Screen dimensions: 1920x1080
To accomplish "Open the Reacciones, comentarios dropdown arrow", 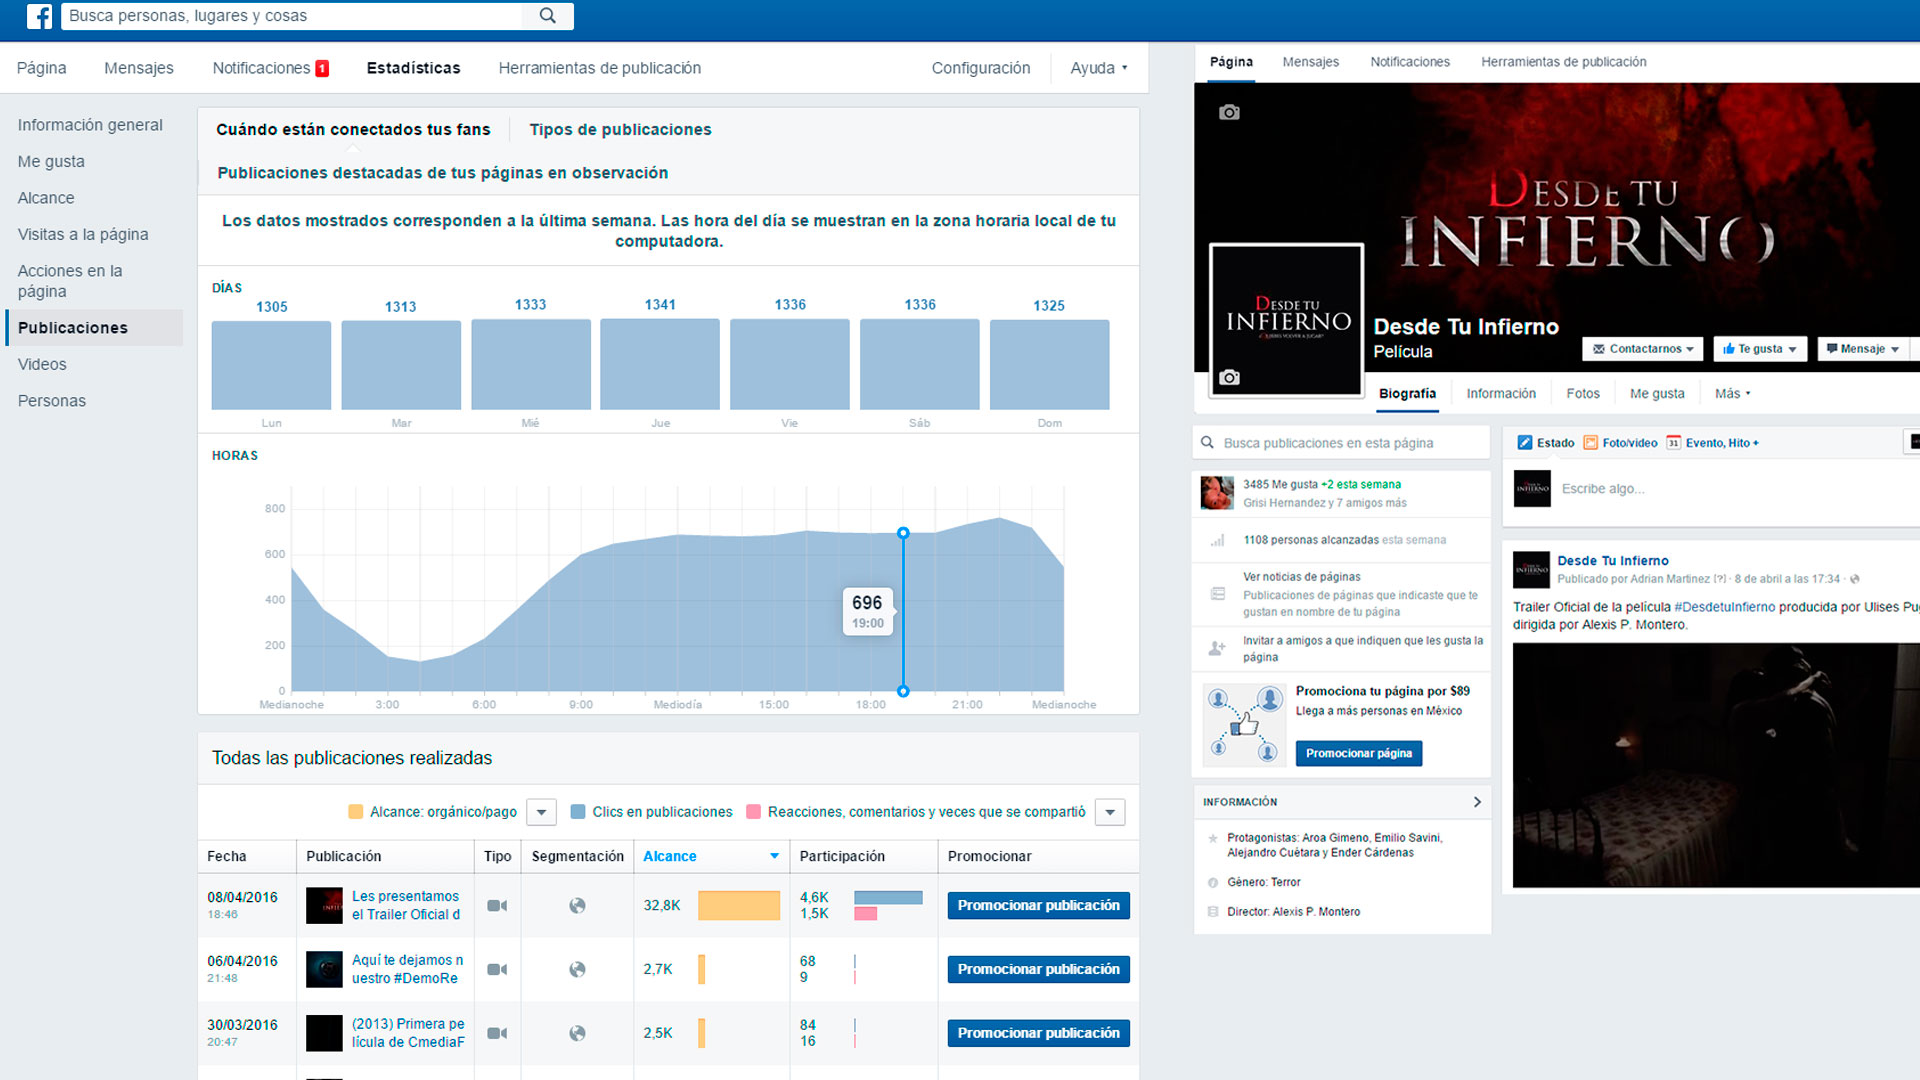I will 1110,812.
